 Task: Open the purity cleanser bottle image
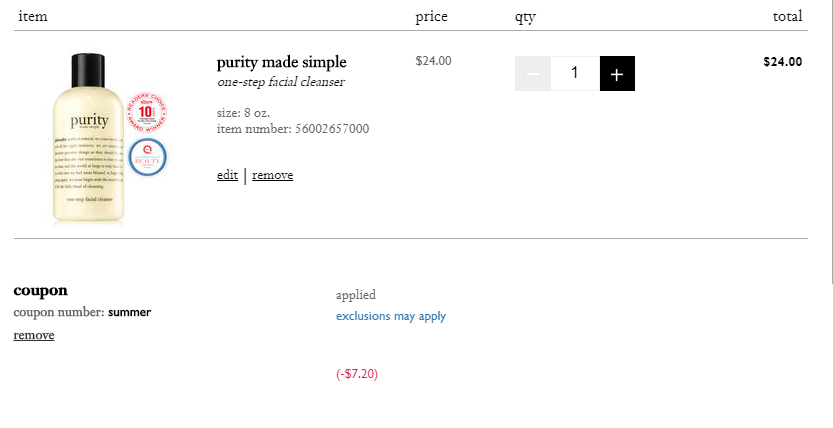[x=88, y=138]
